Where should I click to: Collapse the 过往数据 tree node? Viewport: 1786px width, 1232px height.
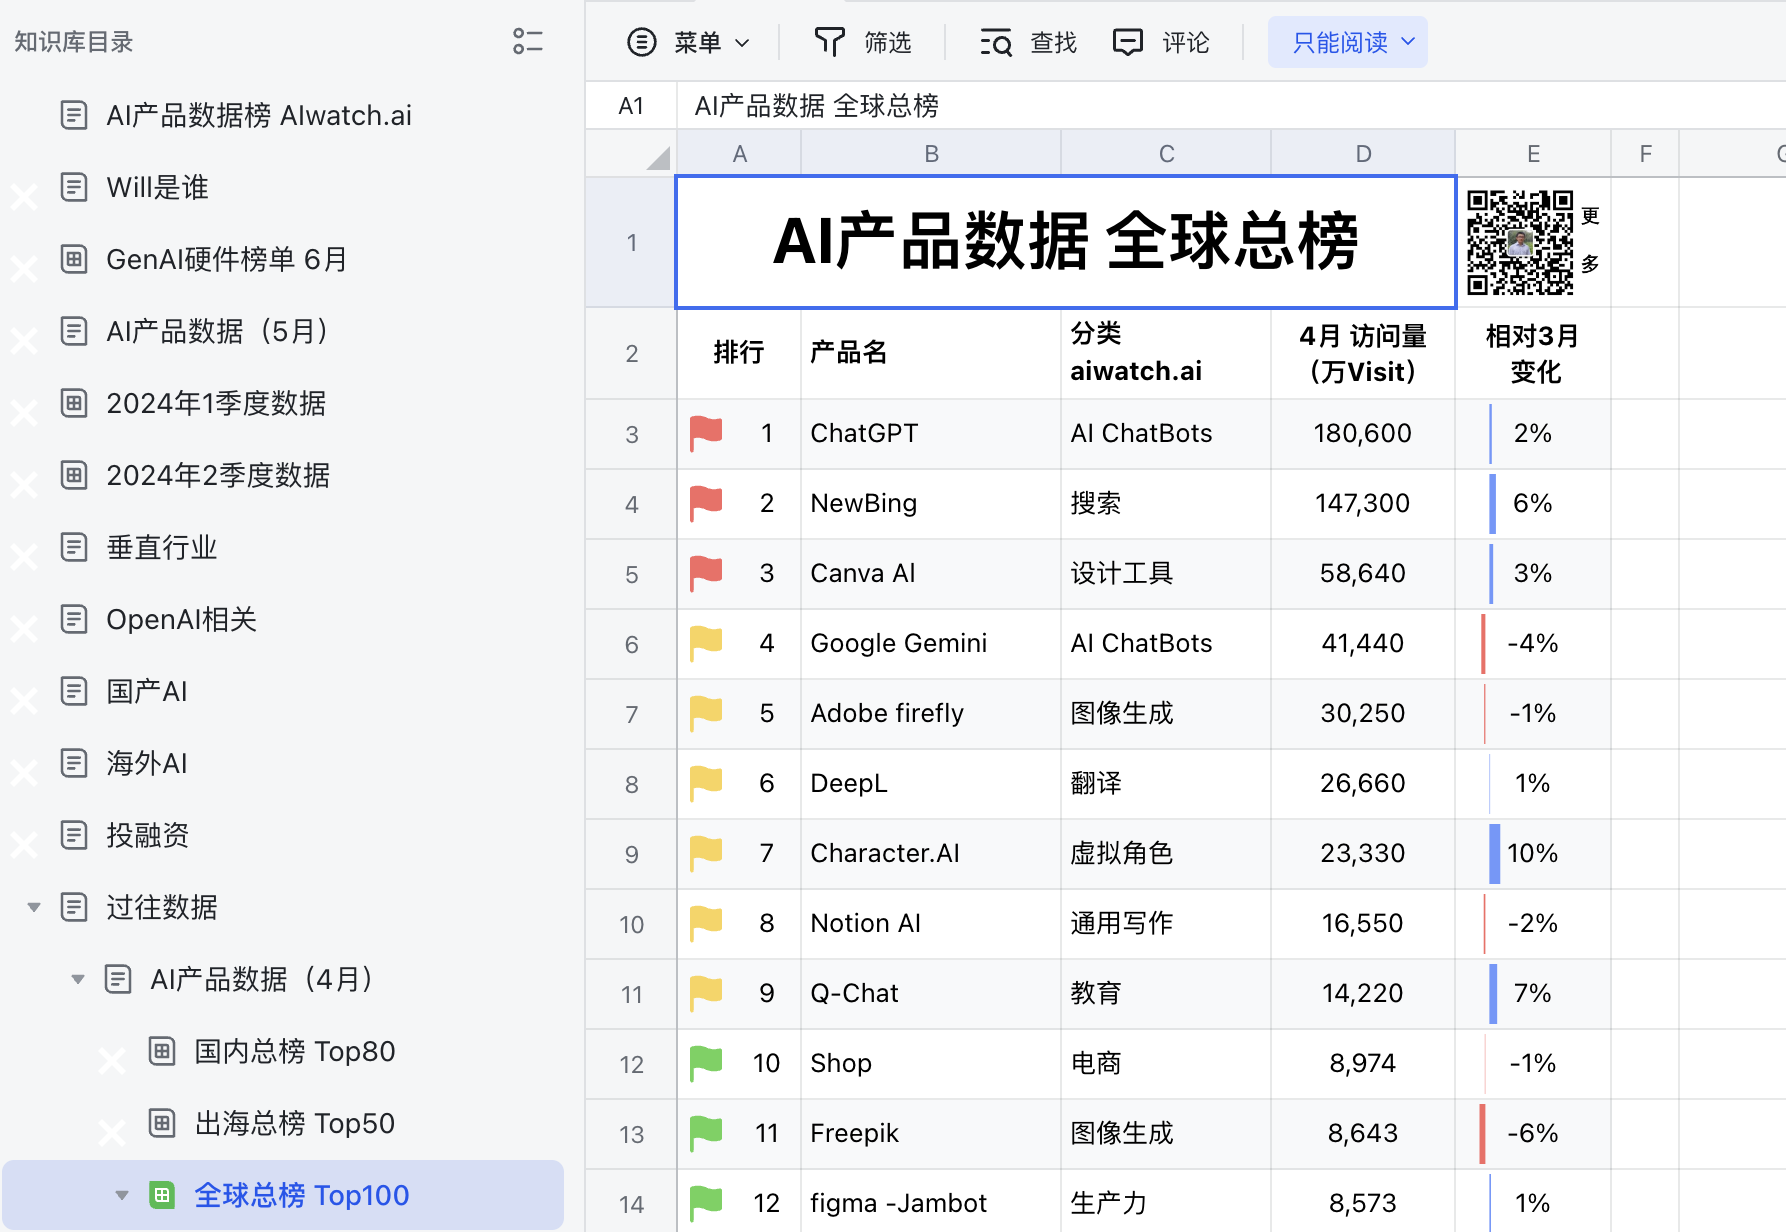[x=34, y=907]
